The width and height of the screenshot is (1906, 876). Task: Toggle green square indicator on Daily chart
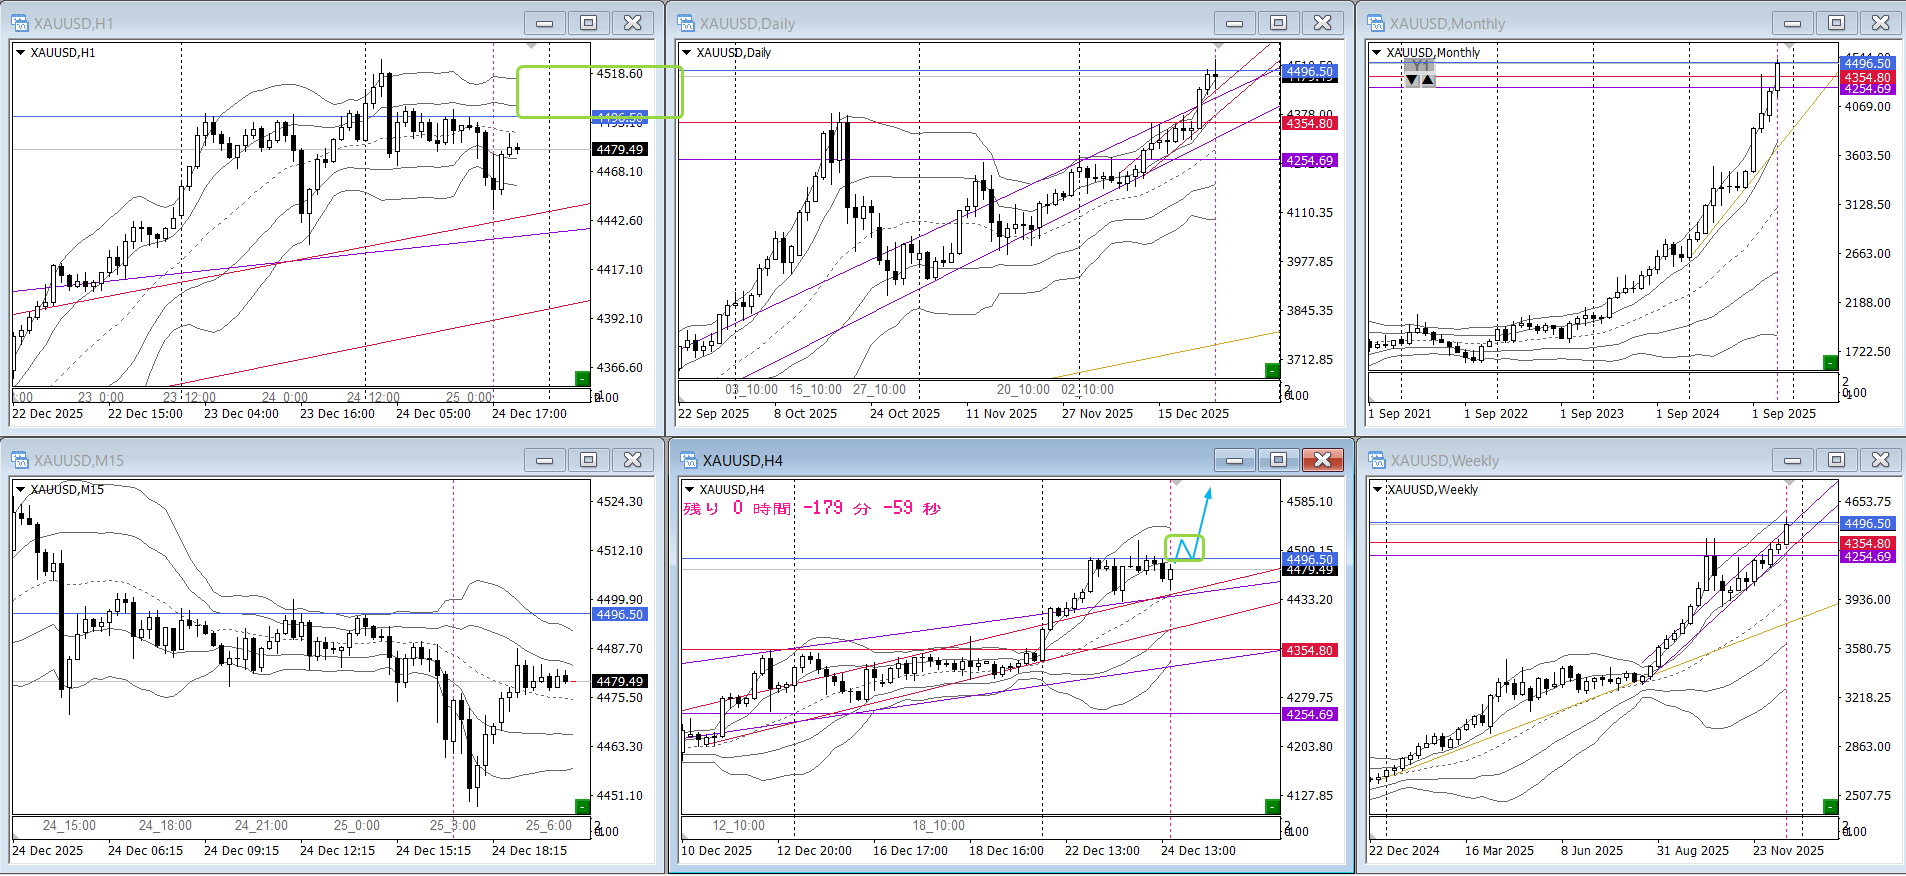(x=1272, y=371)
